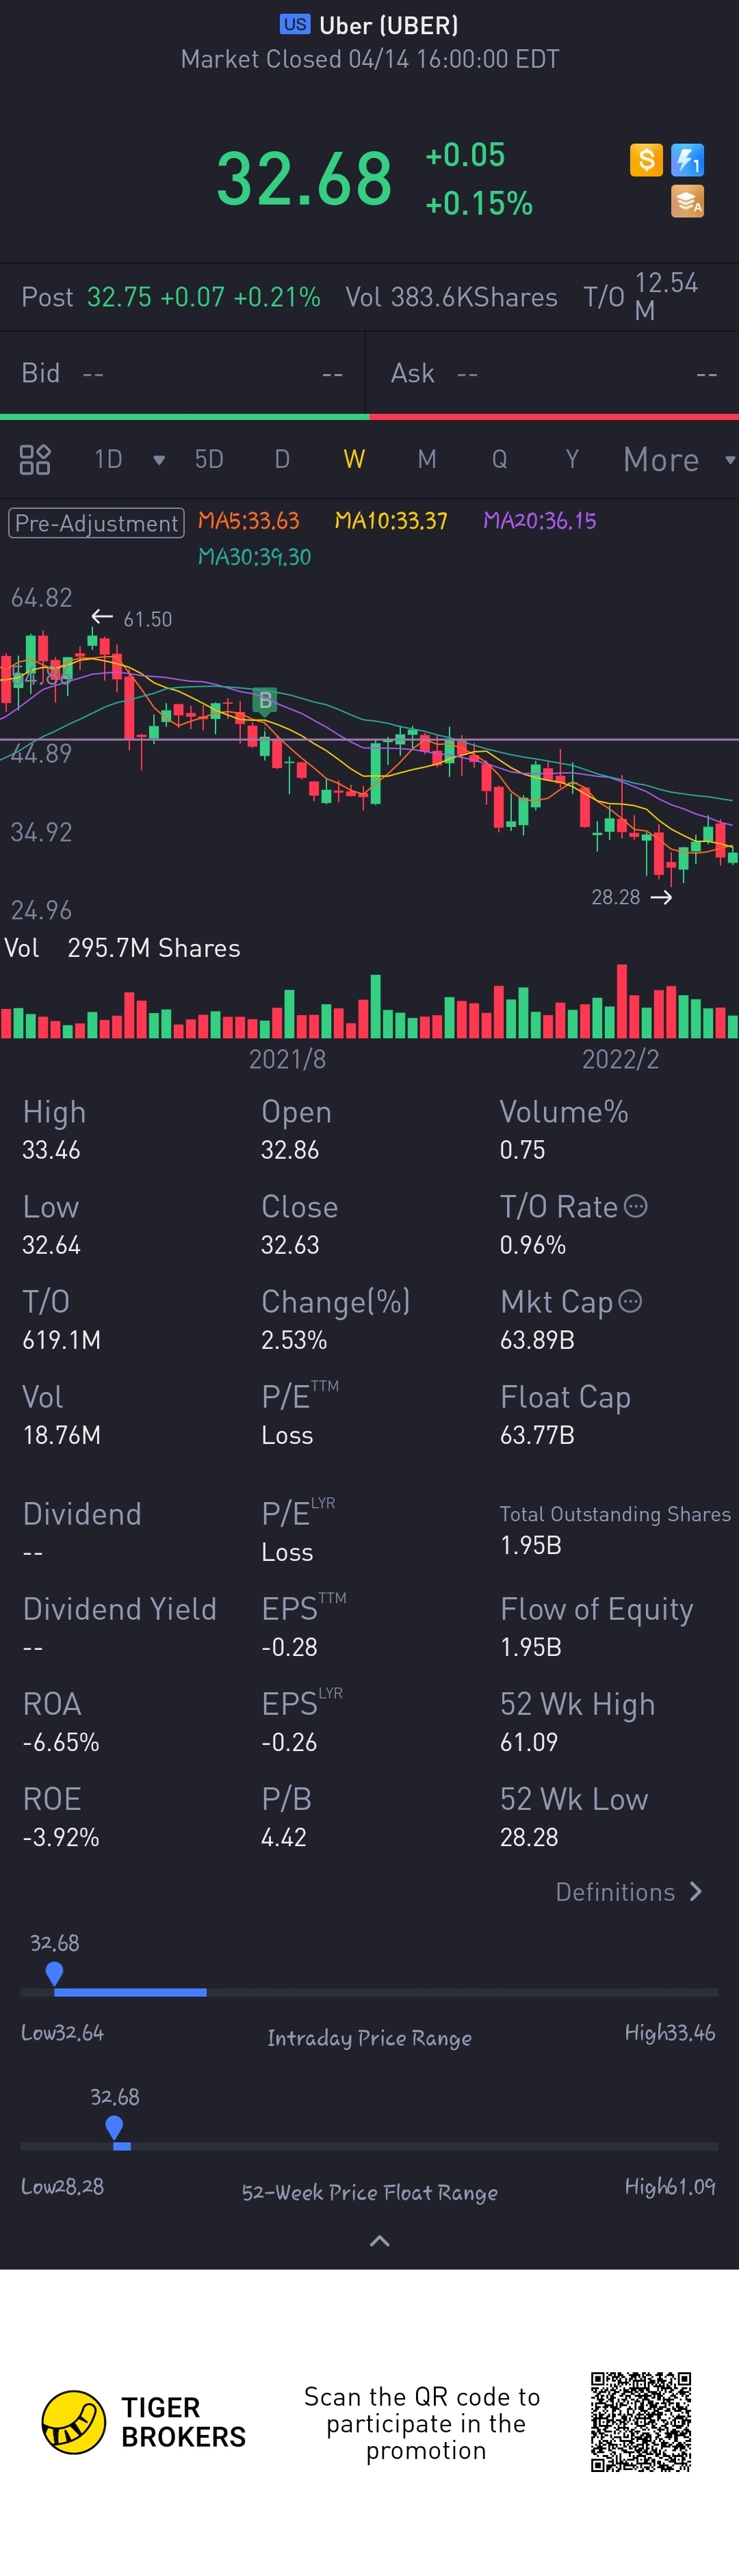Tap the Post market price row
739x2576 pixels.
click(171, 297)
